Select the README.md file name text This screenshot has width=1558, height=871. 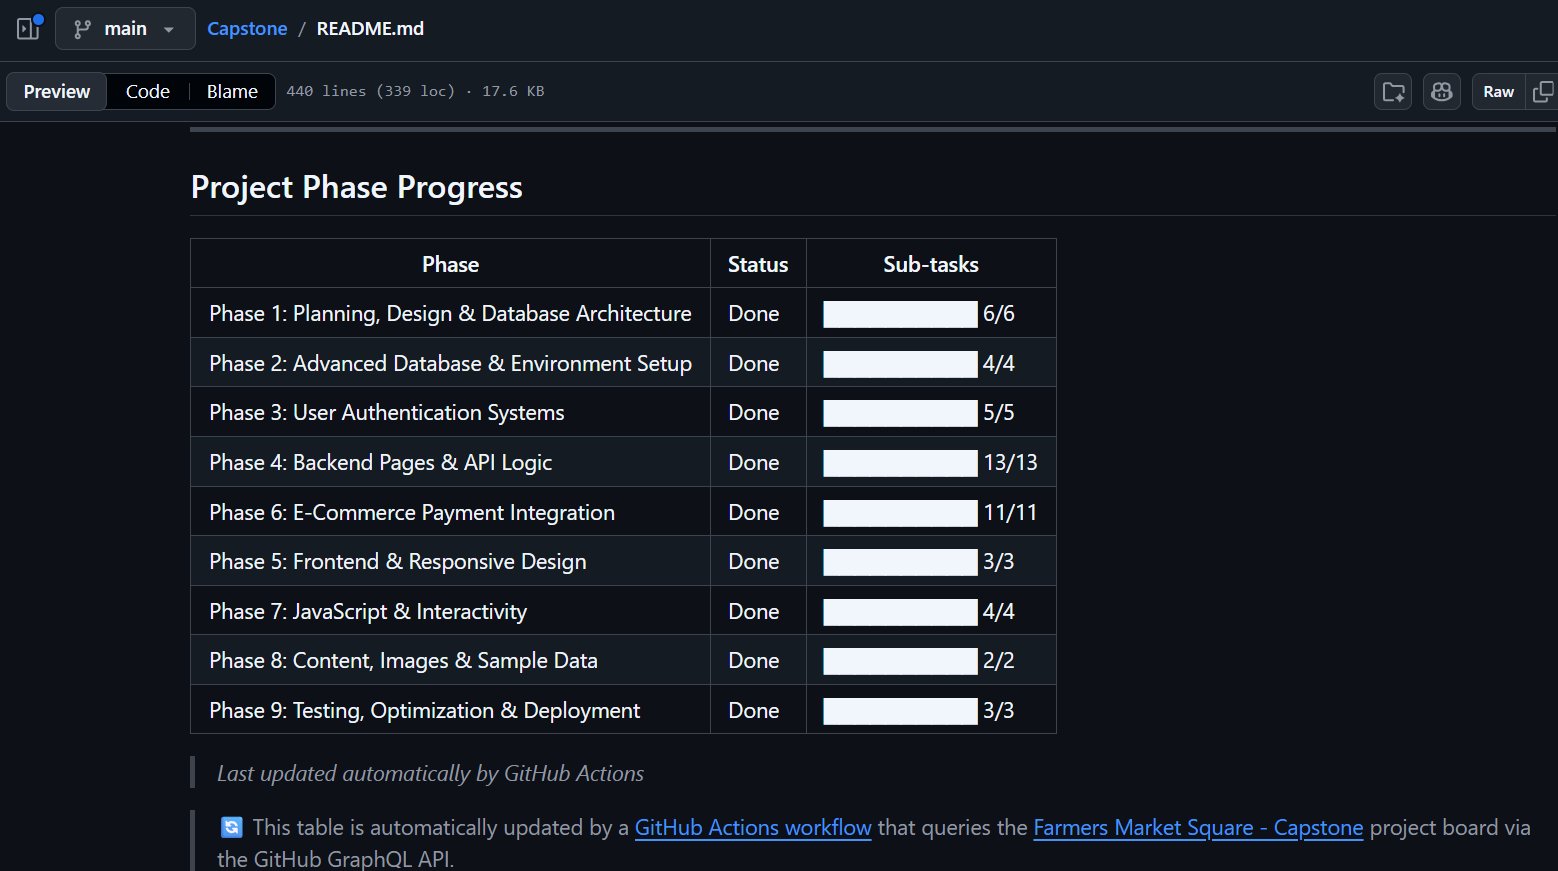[370, 29]
